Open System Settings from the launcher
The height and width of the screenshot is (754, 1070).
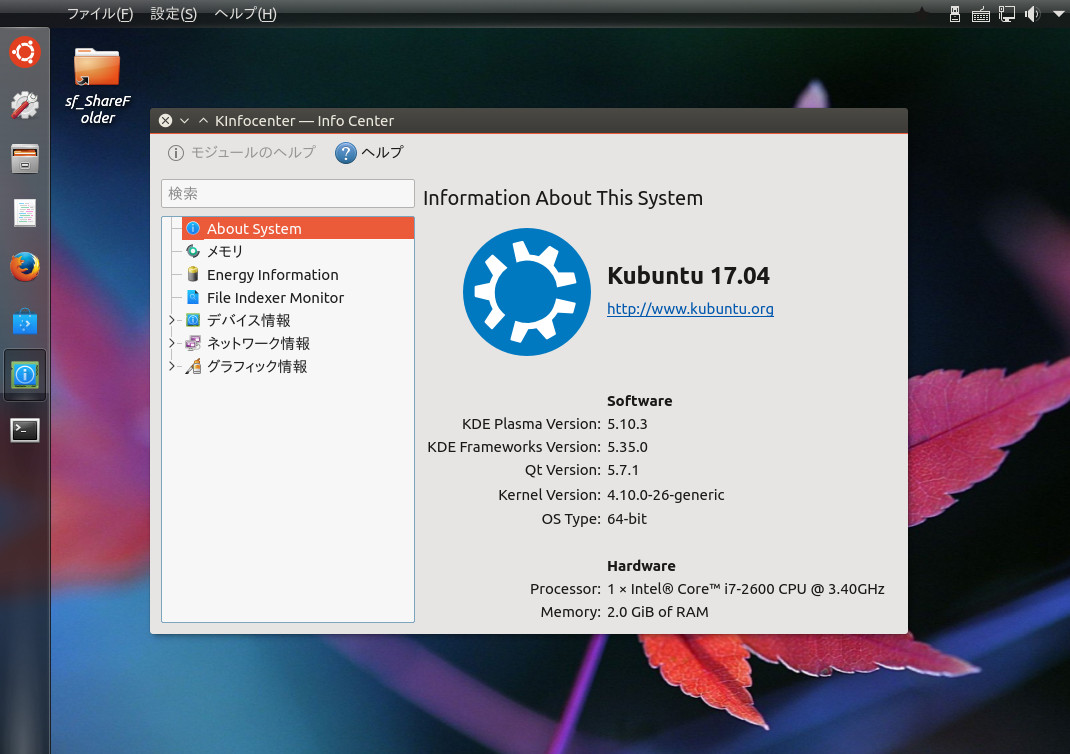25,105
